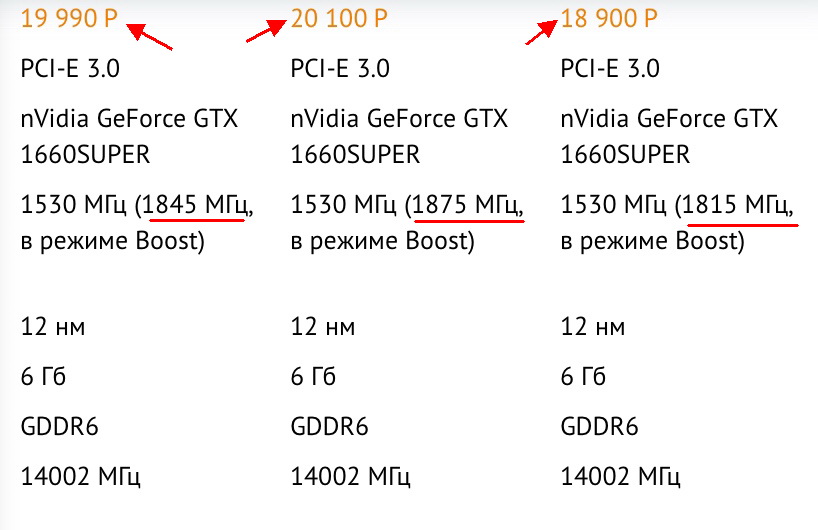Click 14002 МГц in the 19 990 ₽ column
Screen dimensions: 818x530
[80, 476]
